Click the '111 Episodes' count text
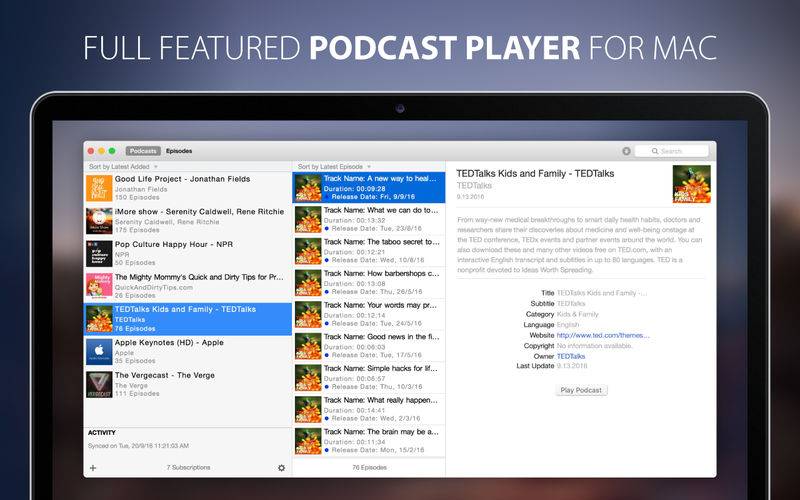800x500 pixels. click(x=137, y=393)
